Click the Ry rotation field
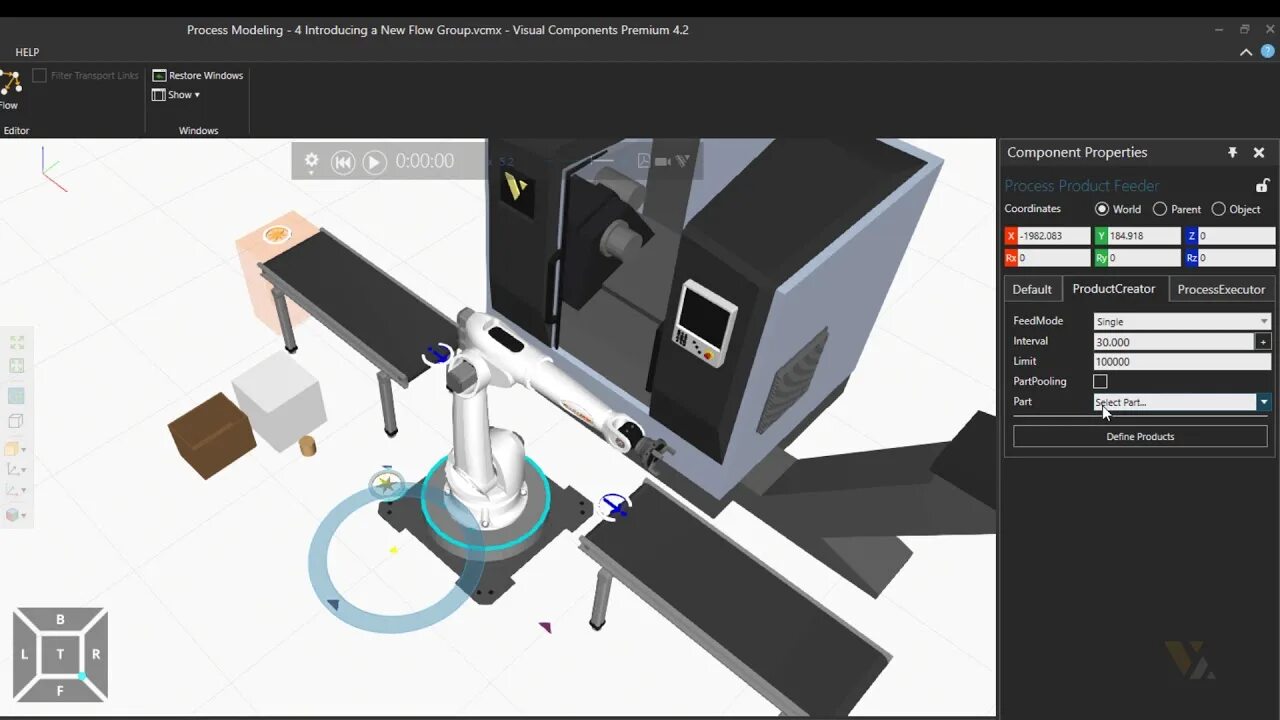 coord(1144,258)
